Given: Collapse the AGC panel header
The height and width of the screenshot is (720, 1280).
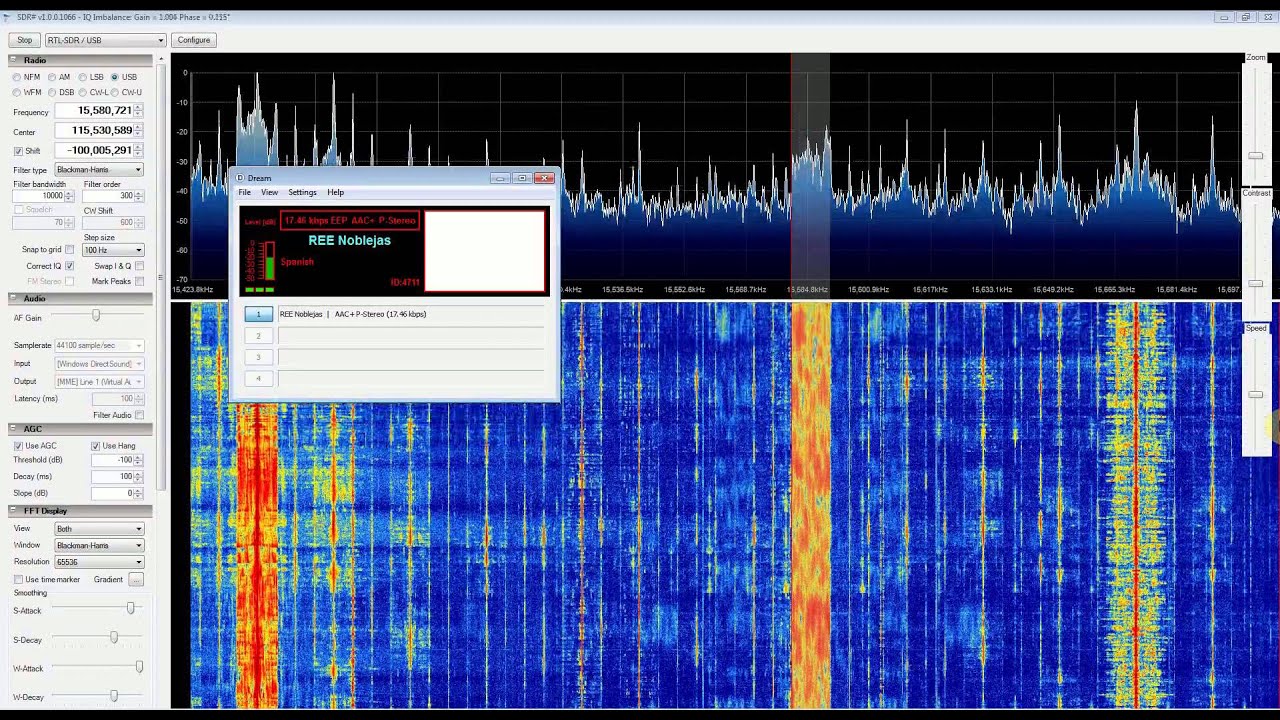Looking at the screenshot, I should (15, 429).
